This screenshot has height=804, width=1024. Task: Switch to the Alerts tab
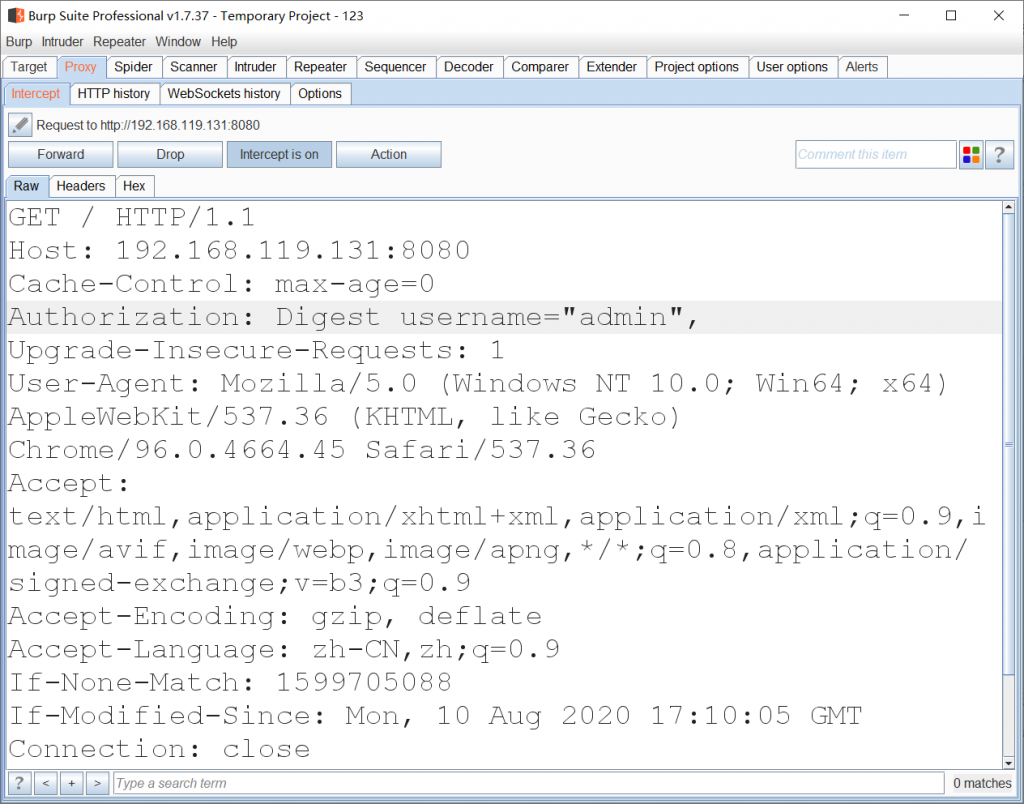(x=862, y=67)
